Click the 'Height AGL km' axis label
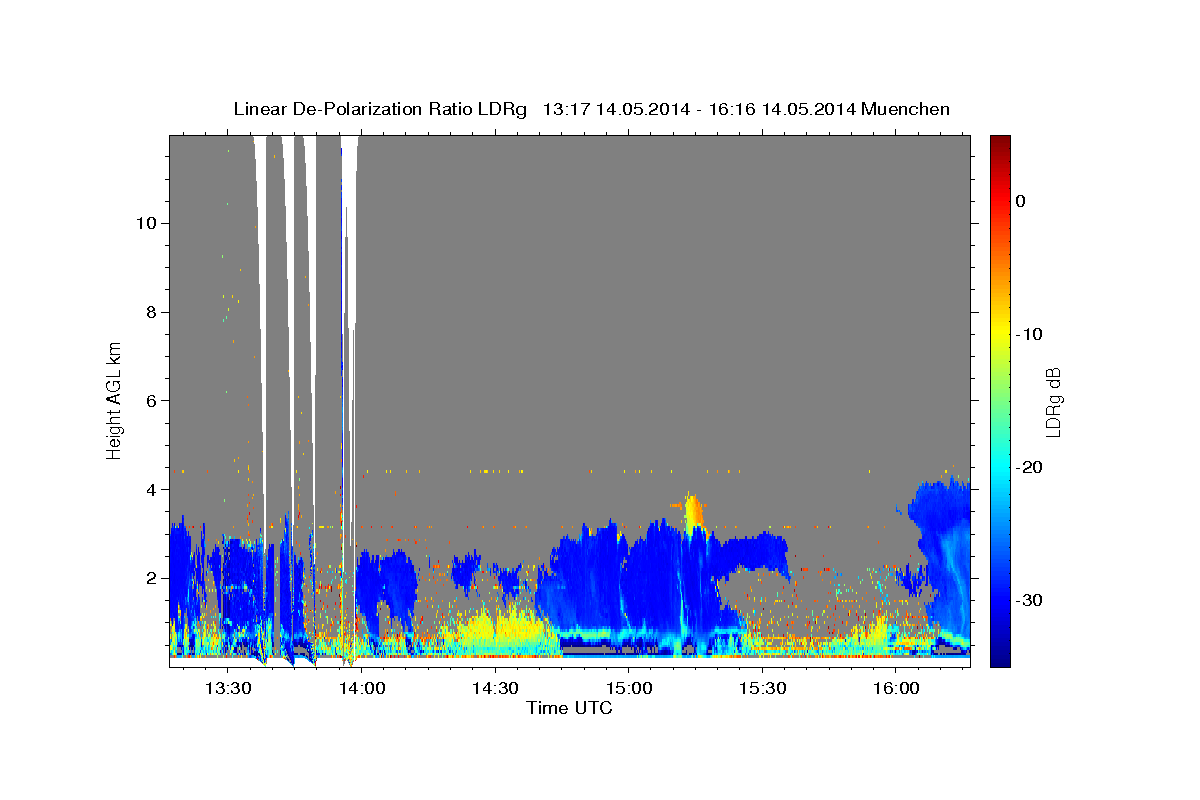Screen dimensions: 1200x800 pyautogui.click(x=115, y=400)
